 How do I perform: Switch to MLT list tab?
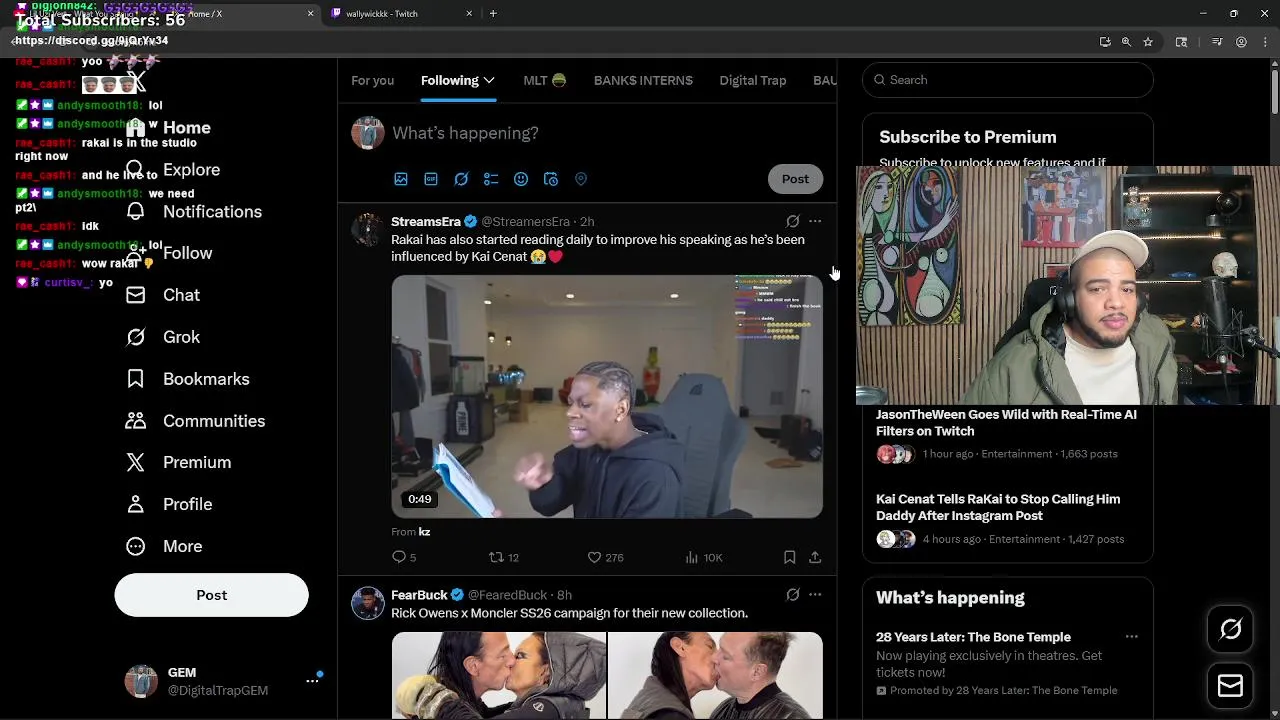544,80
